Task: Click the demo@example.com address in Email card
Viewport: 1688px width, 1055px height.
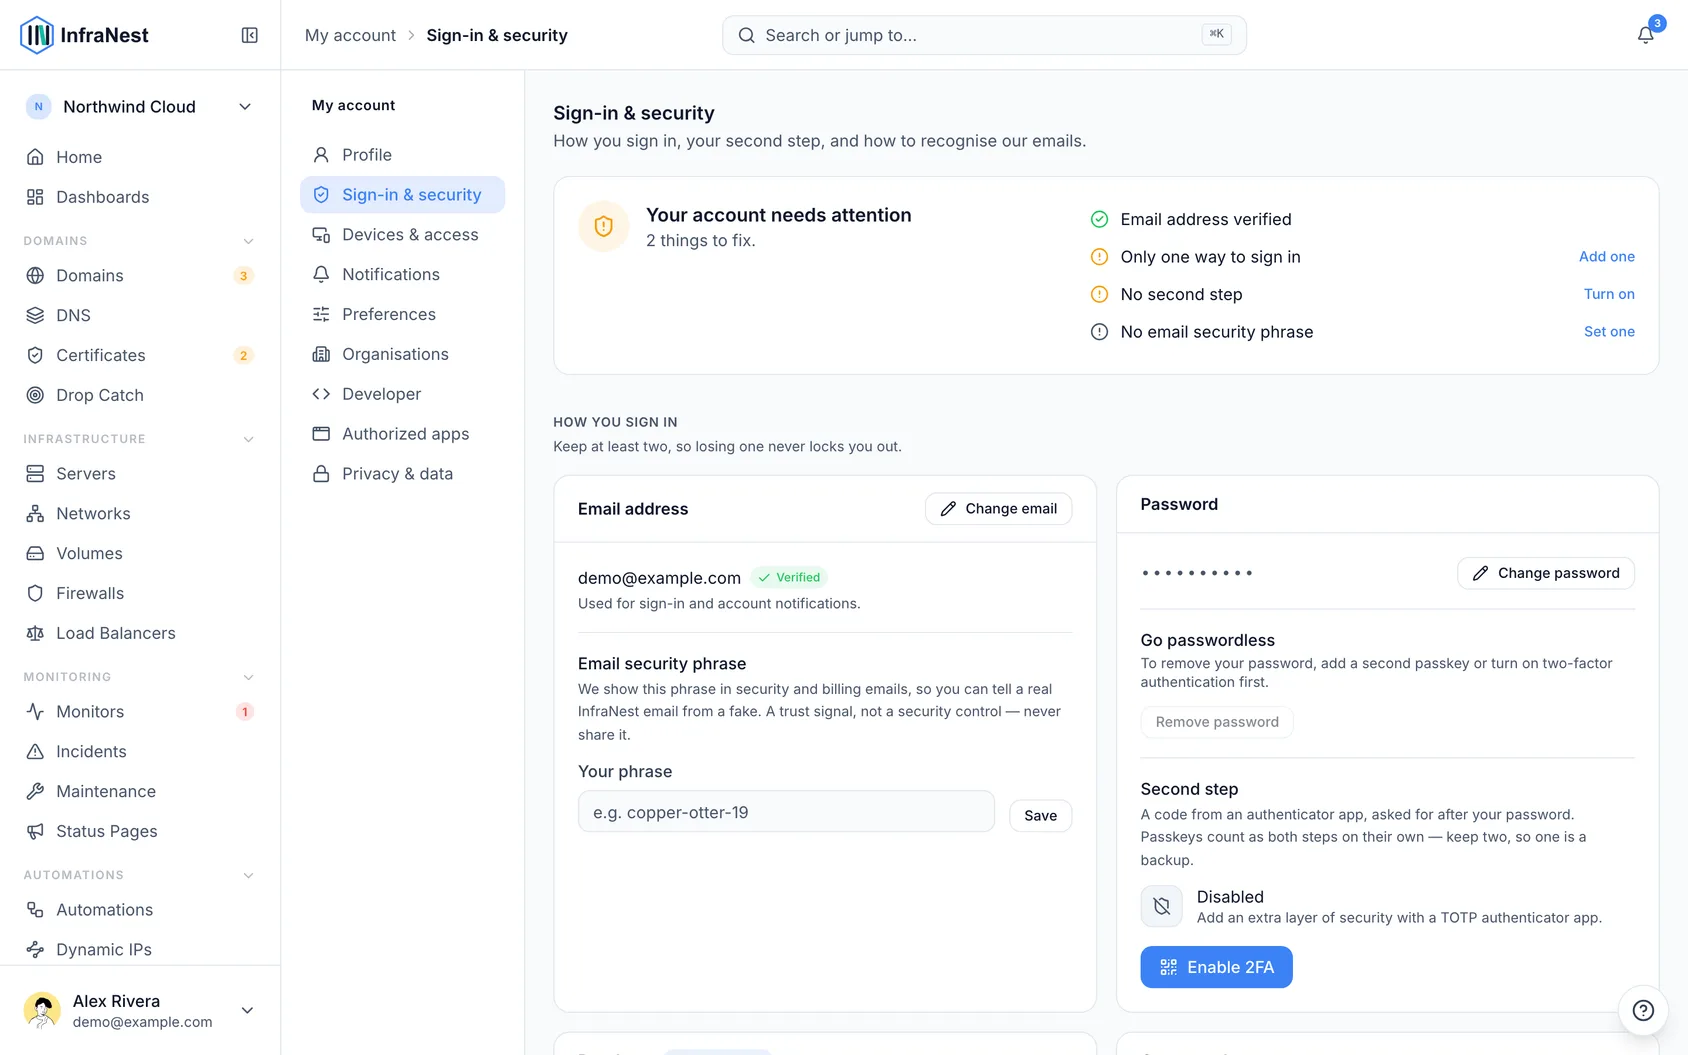Action: [659, 578]
